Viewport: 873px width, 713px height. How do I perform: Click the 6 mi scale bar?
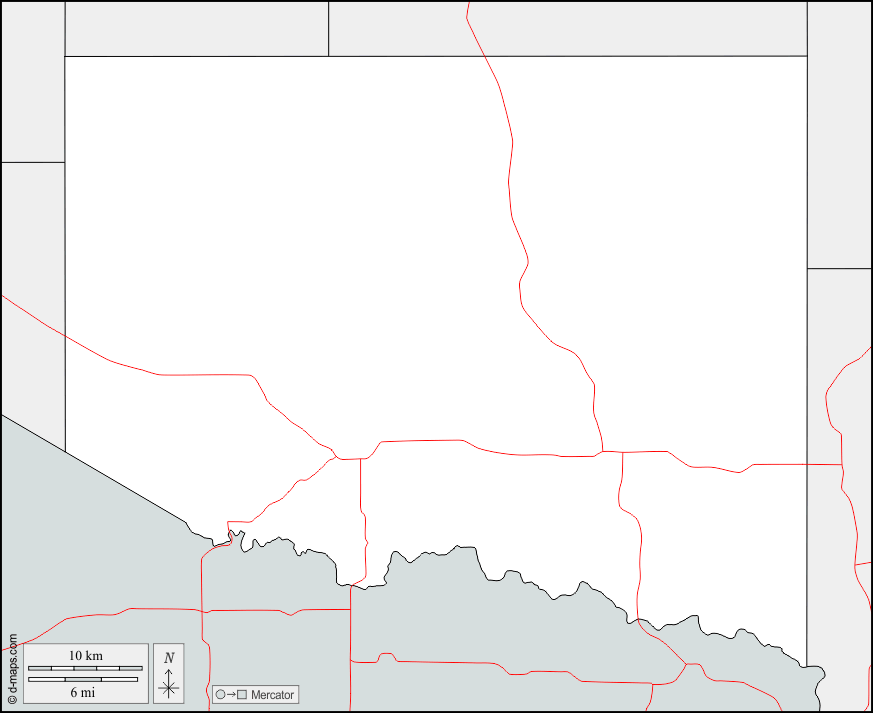(82, 679)
